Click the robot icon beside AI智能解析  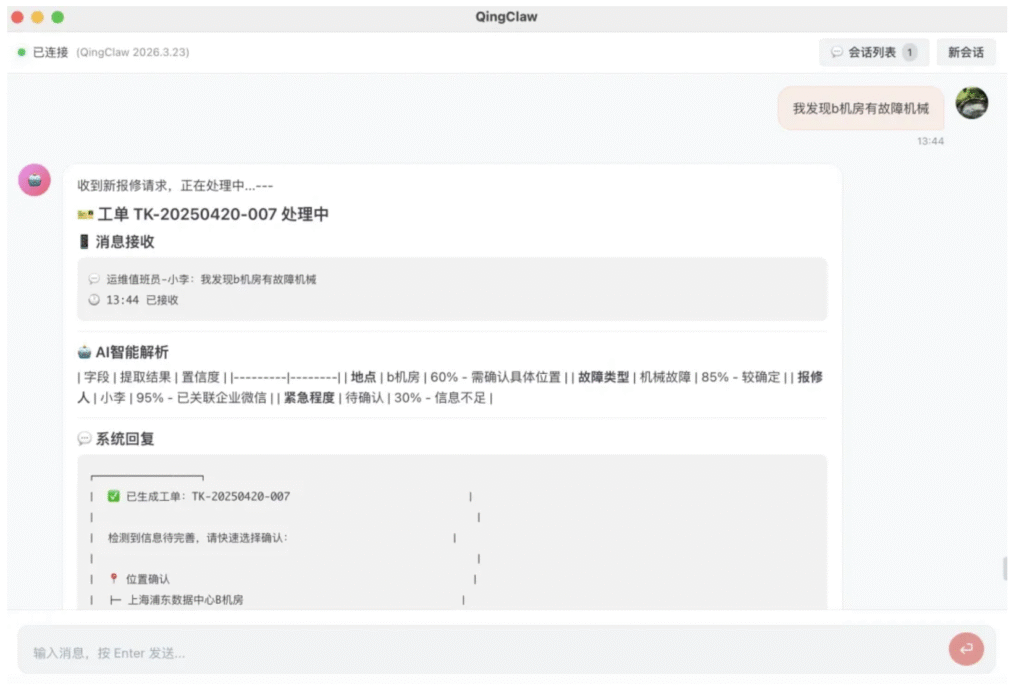(x=84, y=352)
